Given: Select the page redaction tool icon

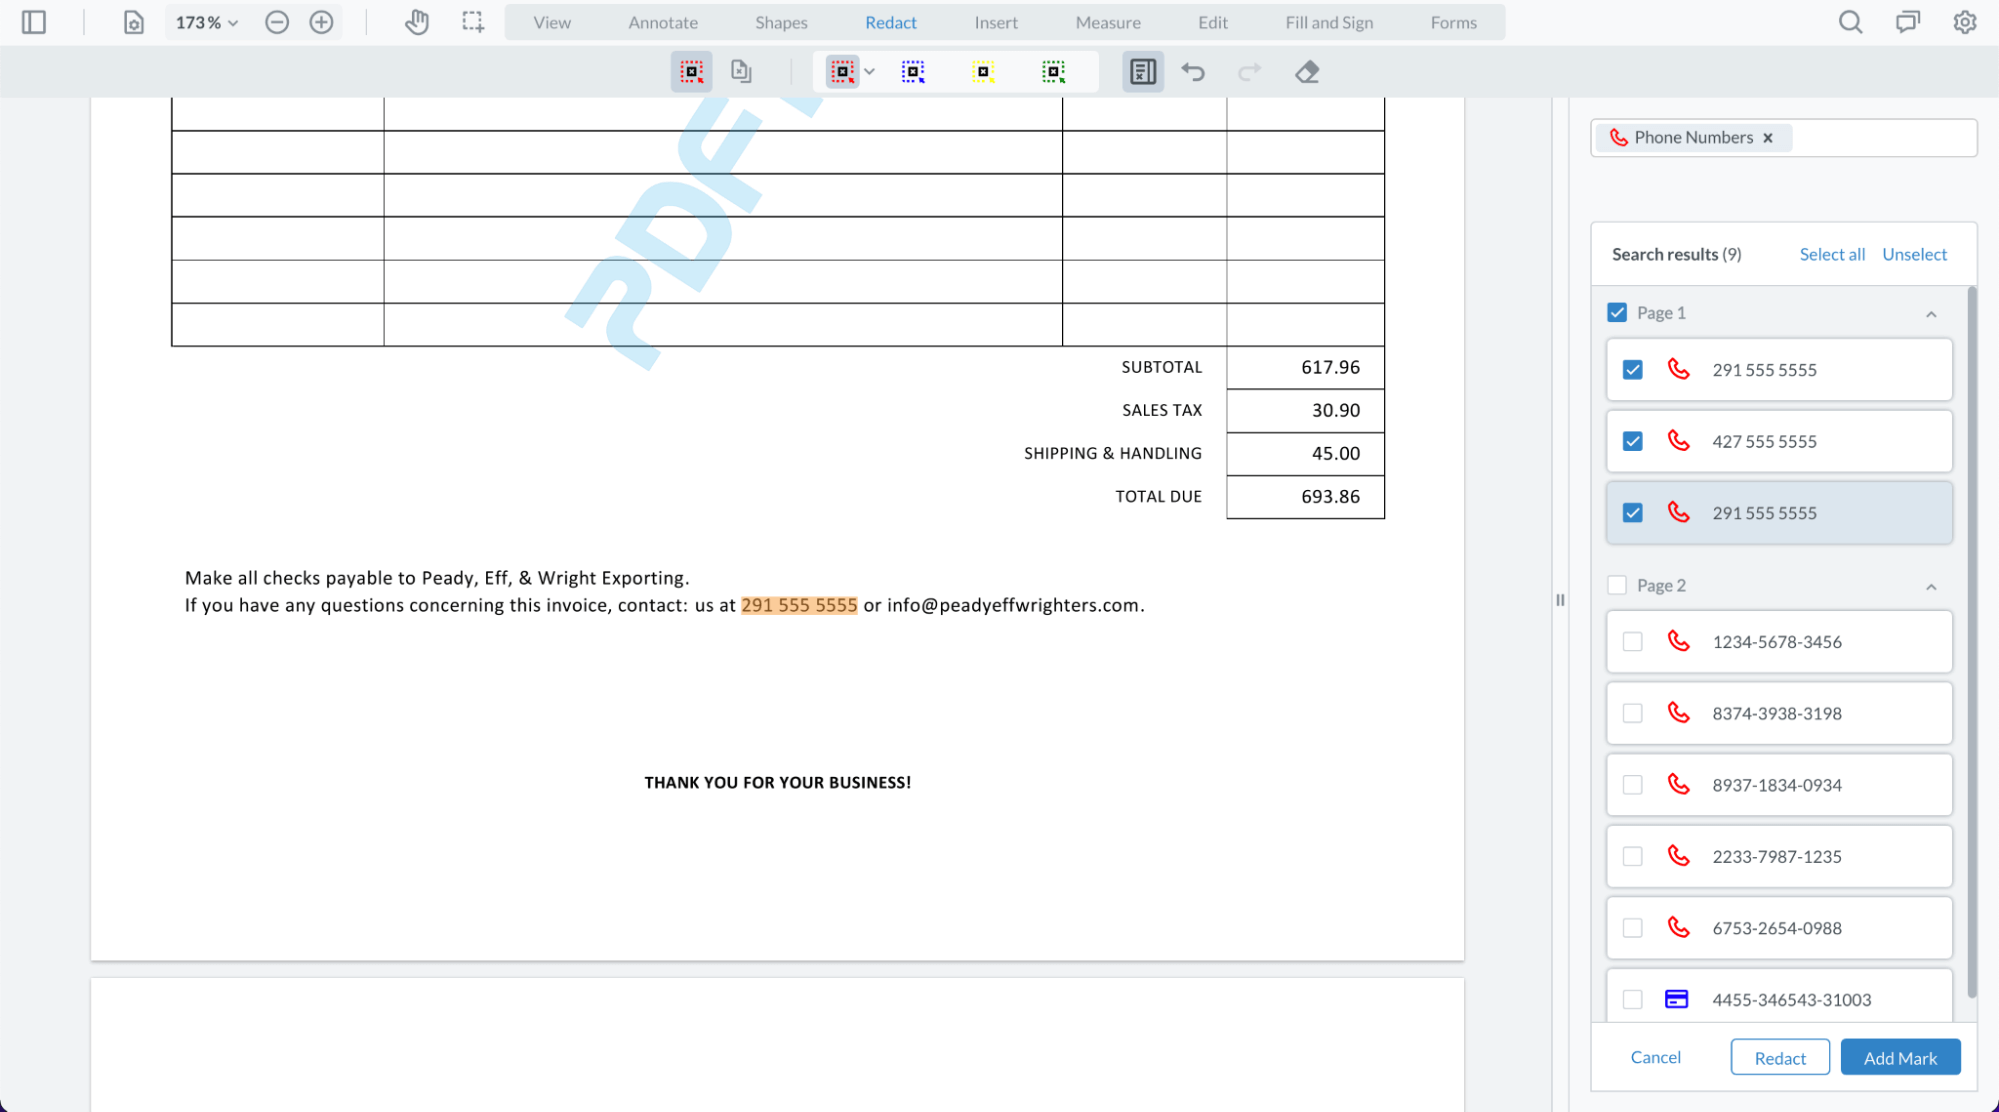Looking at the screenshot, I should pos(741,71).
